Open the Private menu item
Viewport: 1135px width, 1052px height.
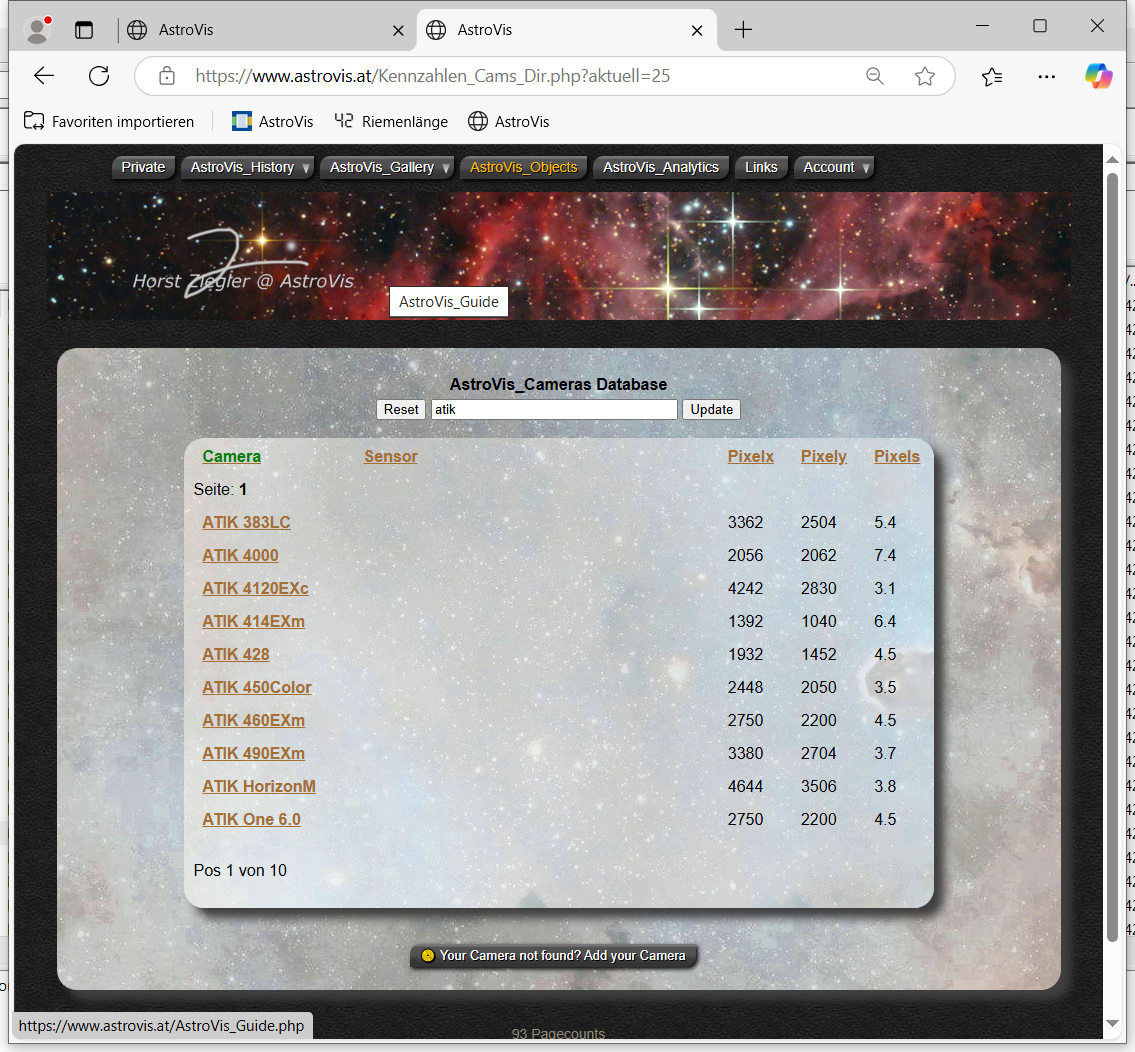point(143,167)
